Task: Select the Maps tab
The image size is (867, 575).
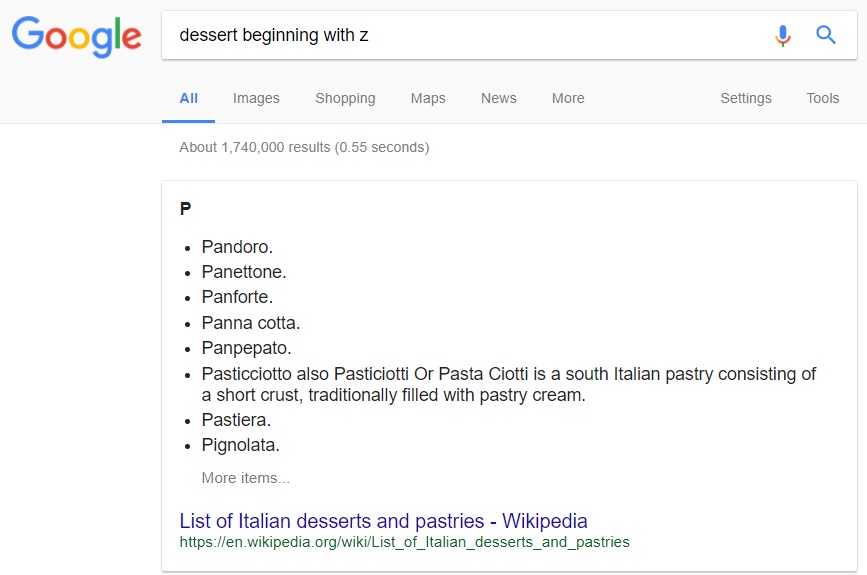Action: [428, 98]
